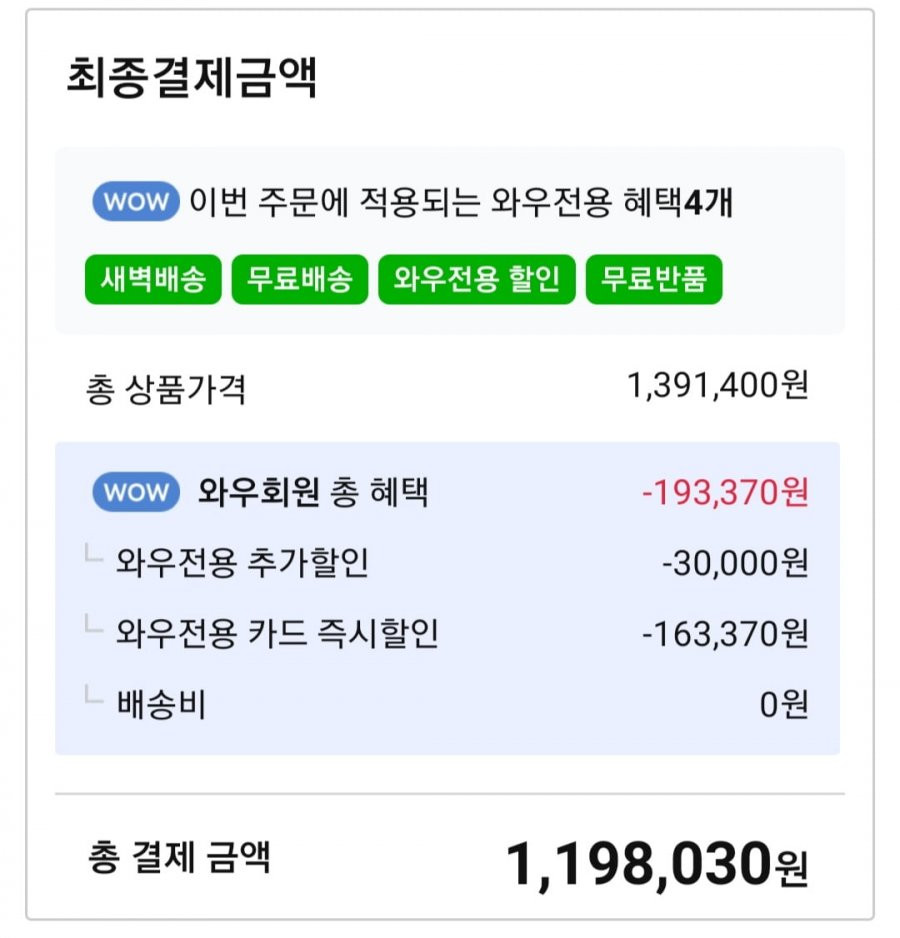Screen dimensions: 900x938
Task: Click the WOW badge in benefits banner
Action: [136, 202]
